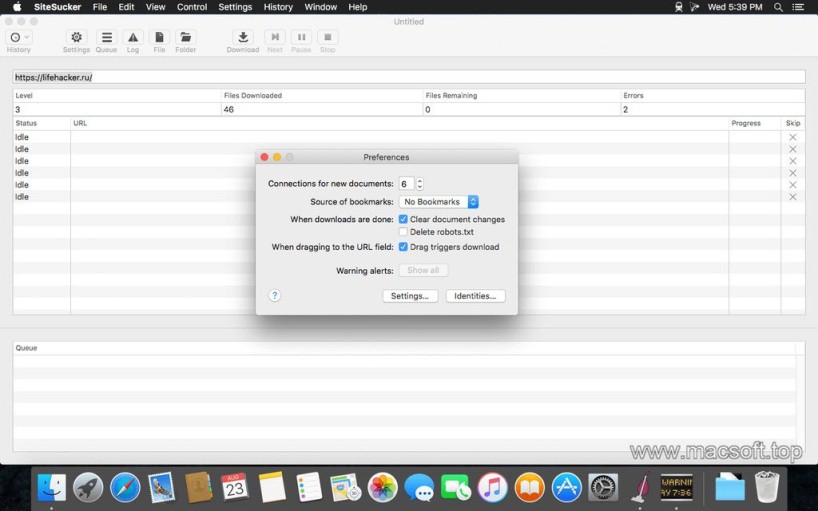Screen dimensions: 818x511
Task: Click the Identities... button
Action: coord(475,296)
